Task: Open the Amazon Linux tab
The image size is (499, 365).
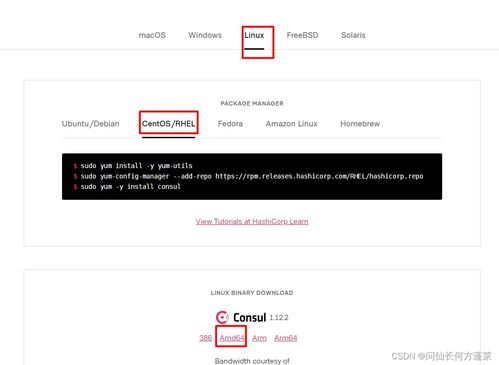Action: click(291, 124)
